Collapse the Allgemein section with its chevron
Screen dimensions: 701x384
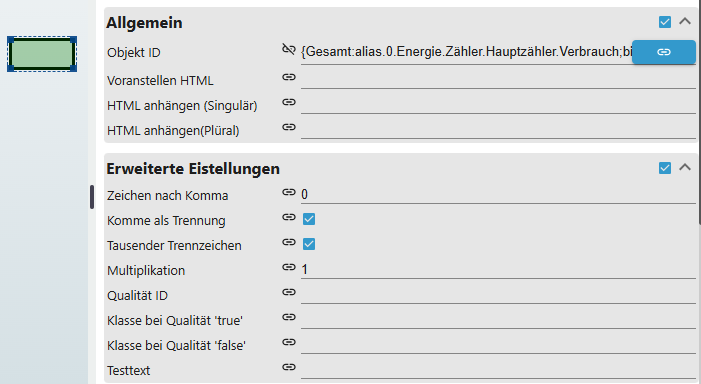685,21
